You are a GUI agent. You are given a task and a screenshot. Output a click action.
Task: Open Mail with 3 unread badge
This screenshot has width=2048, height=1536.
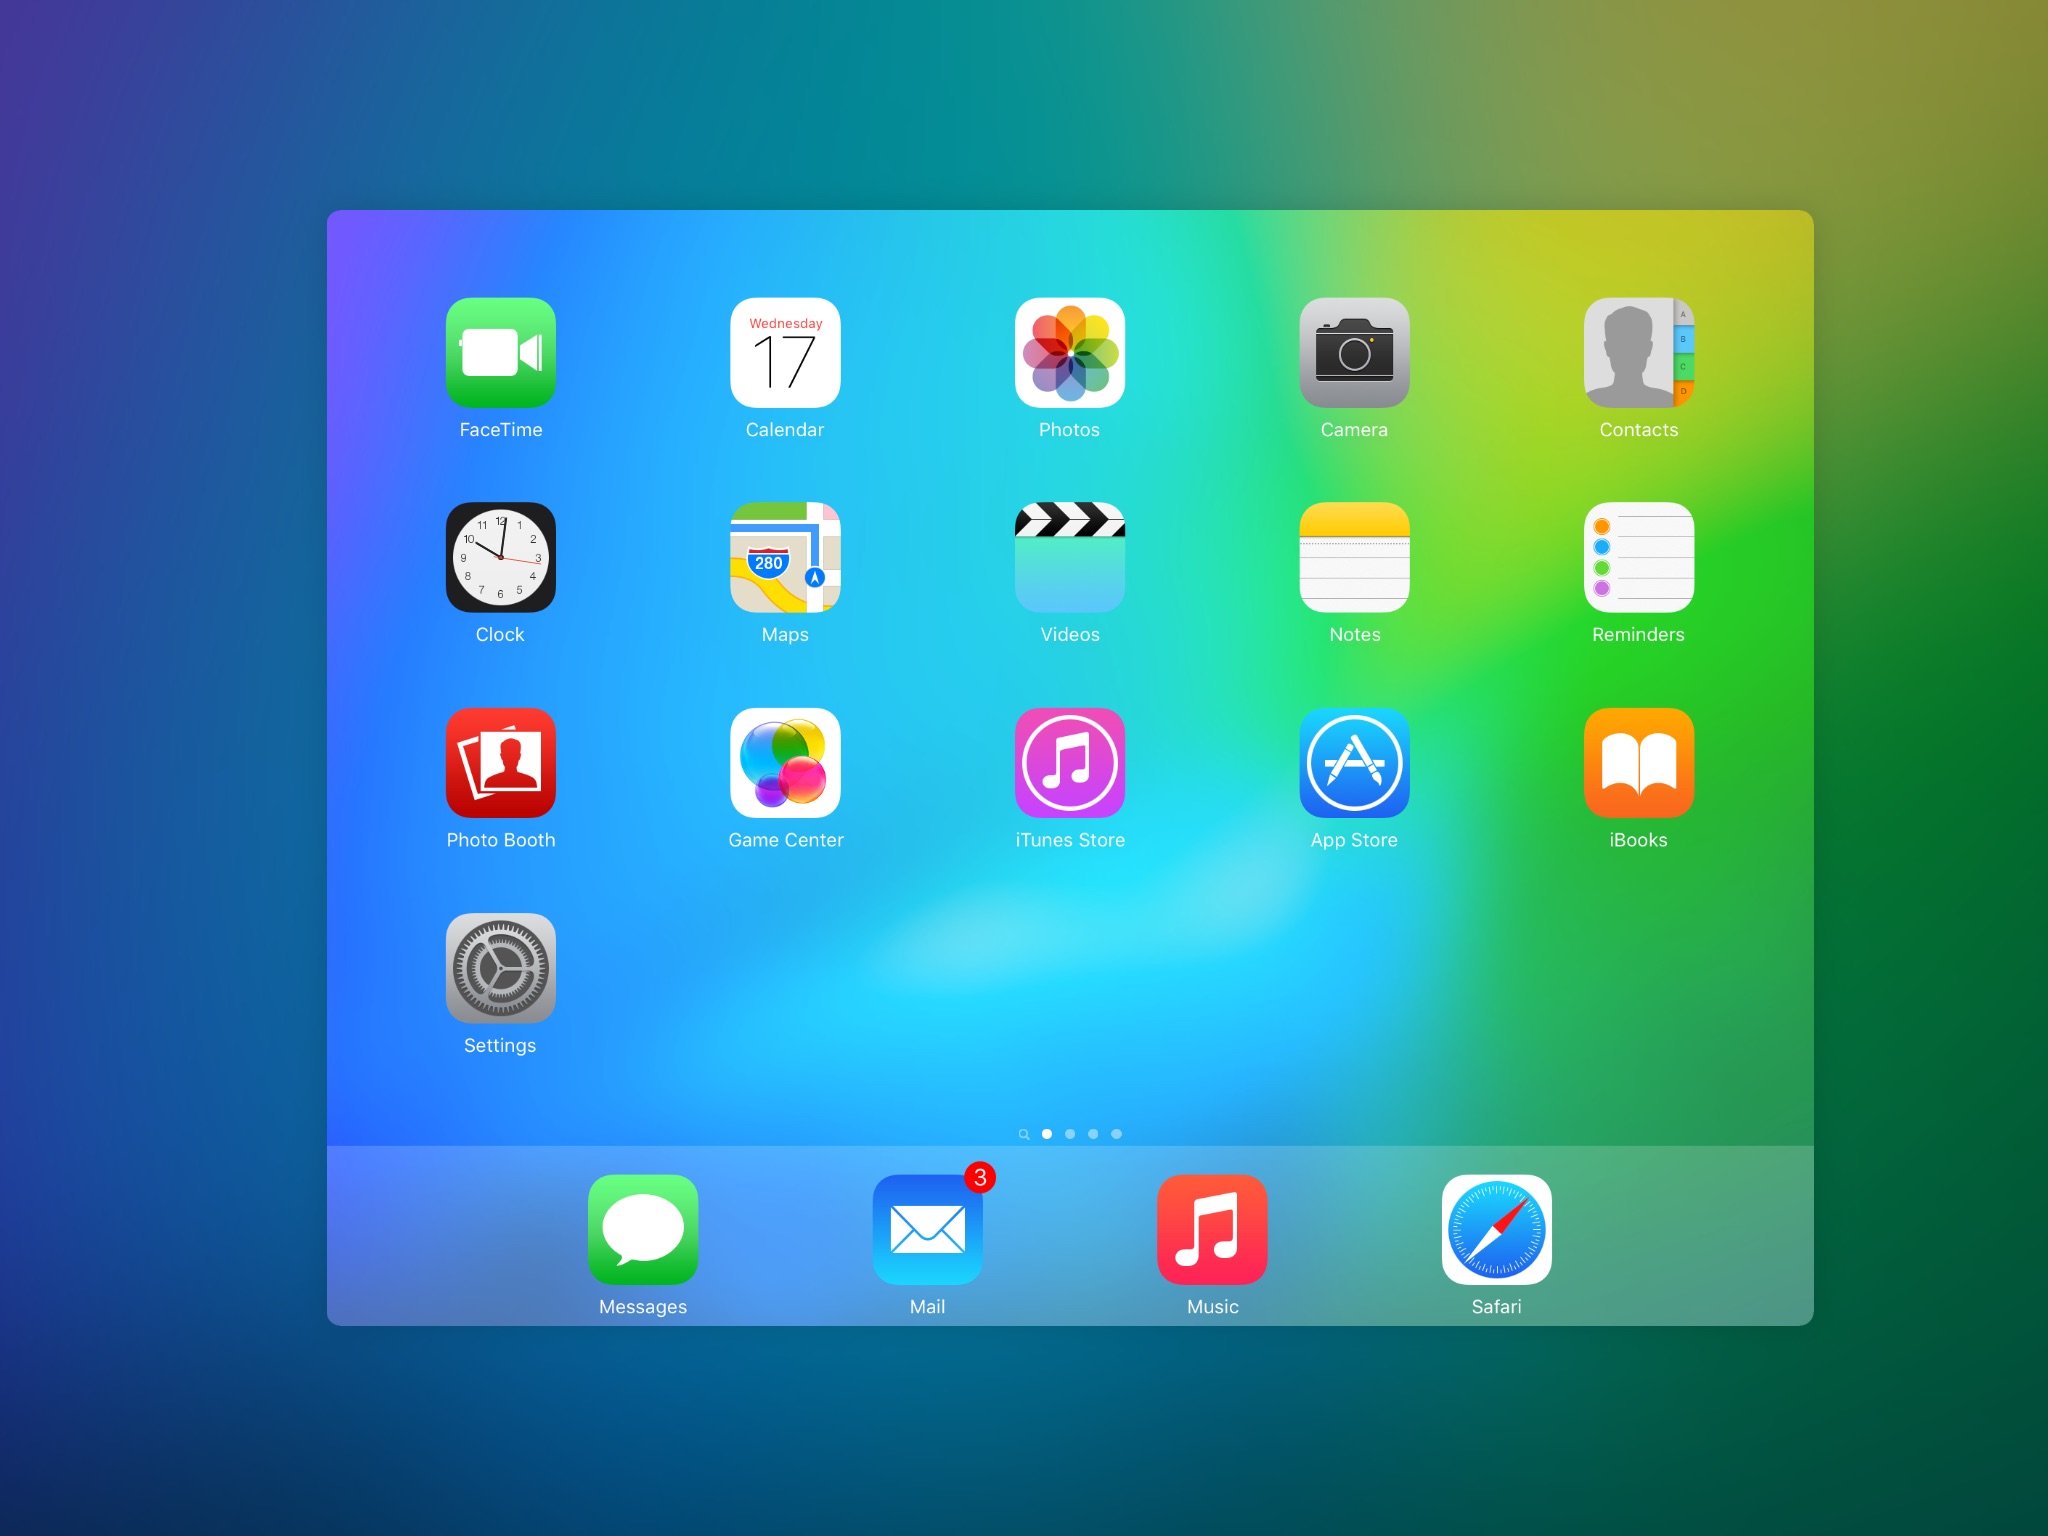click(x=927, y=1230)
